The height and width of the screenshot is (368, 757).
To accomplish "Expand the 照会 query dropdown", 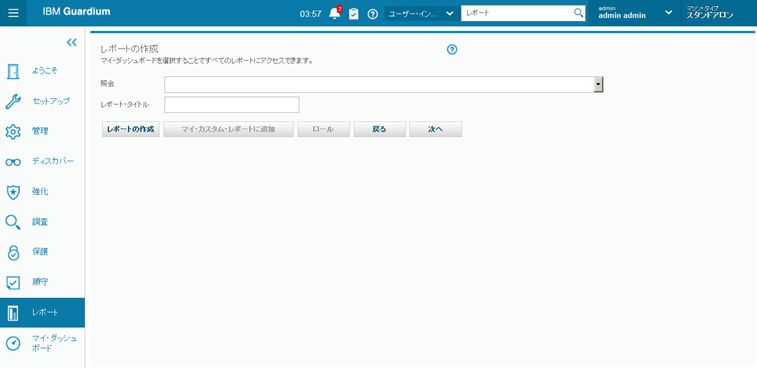I will pos(599,85).
